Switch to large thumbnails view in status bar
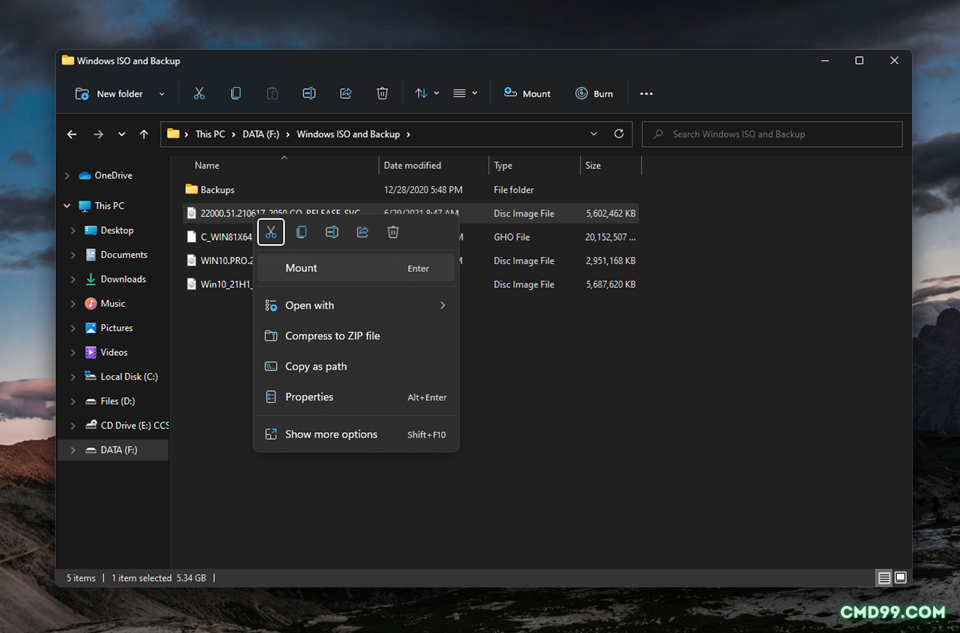This screenshot has width=960, height=633. tap(901, 578)
